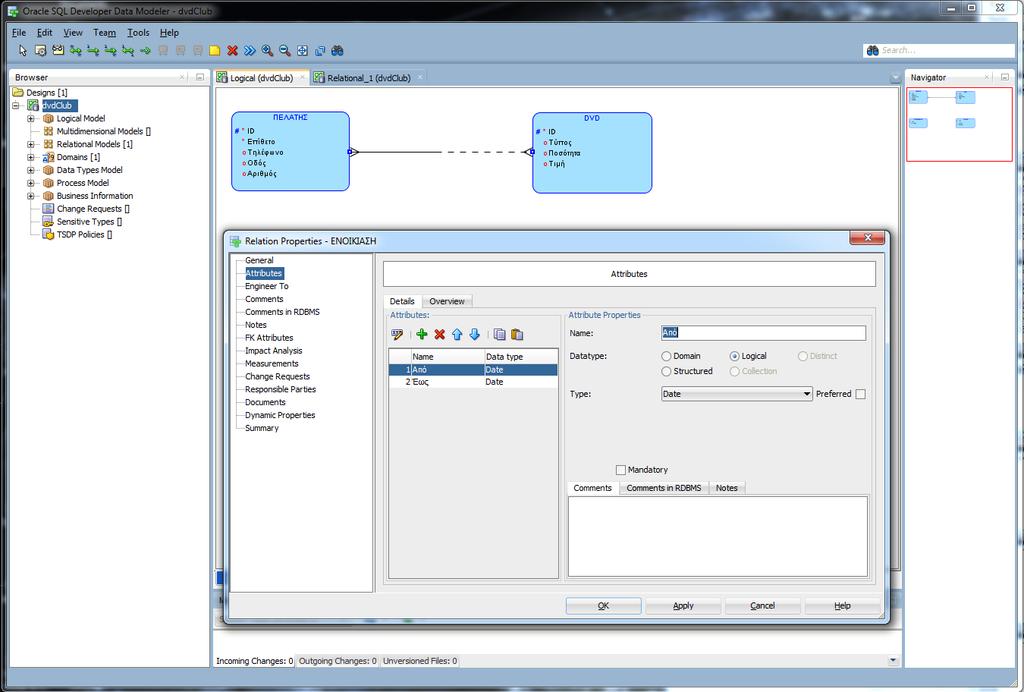Select the Structured datatype radio button
Screen dimensions: 1024x692
(666, 371)
